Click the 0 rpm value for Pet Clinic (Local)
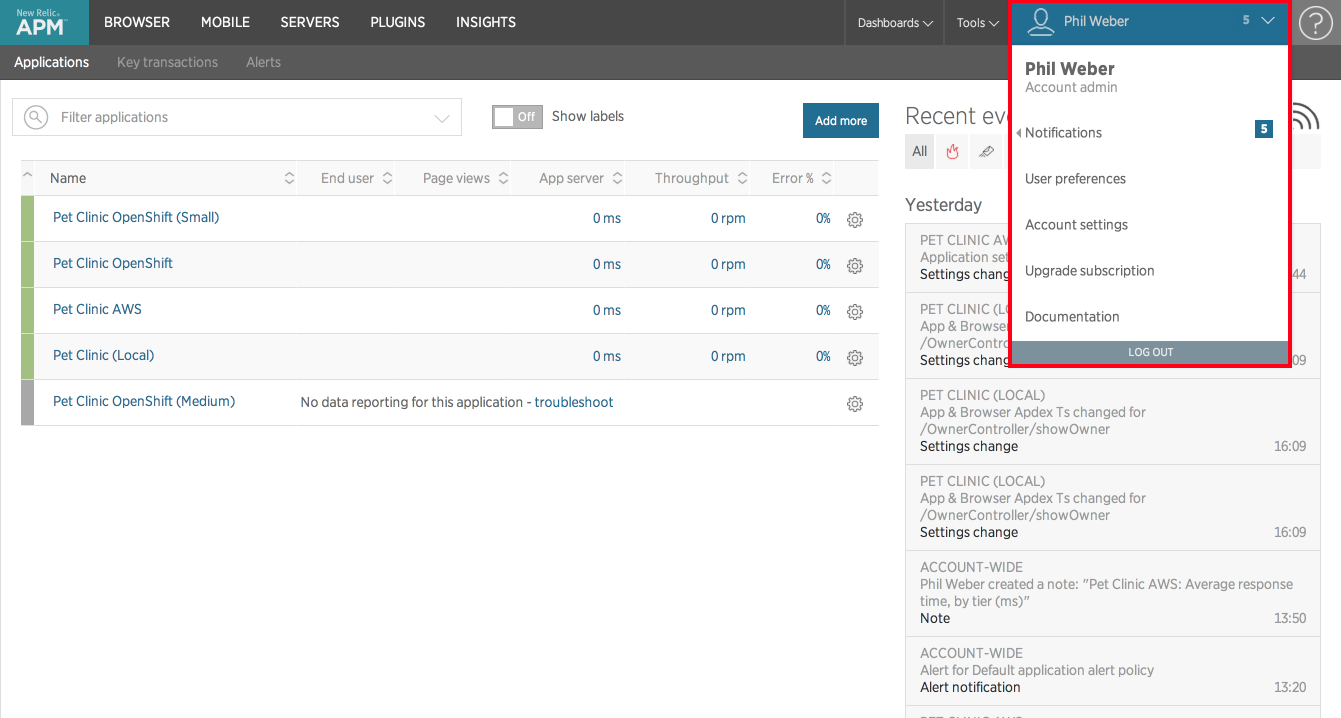The width and height of the screenshot is (1341, 718). [x=728, y=356]
